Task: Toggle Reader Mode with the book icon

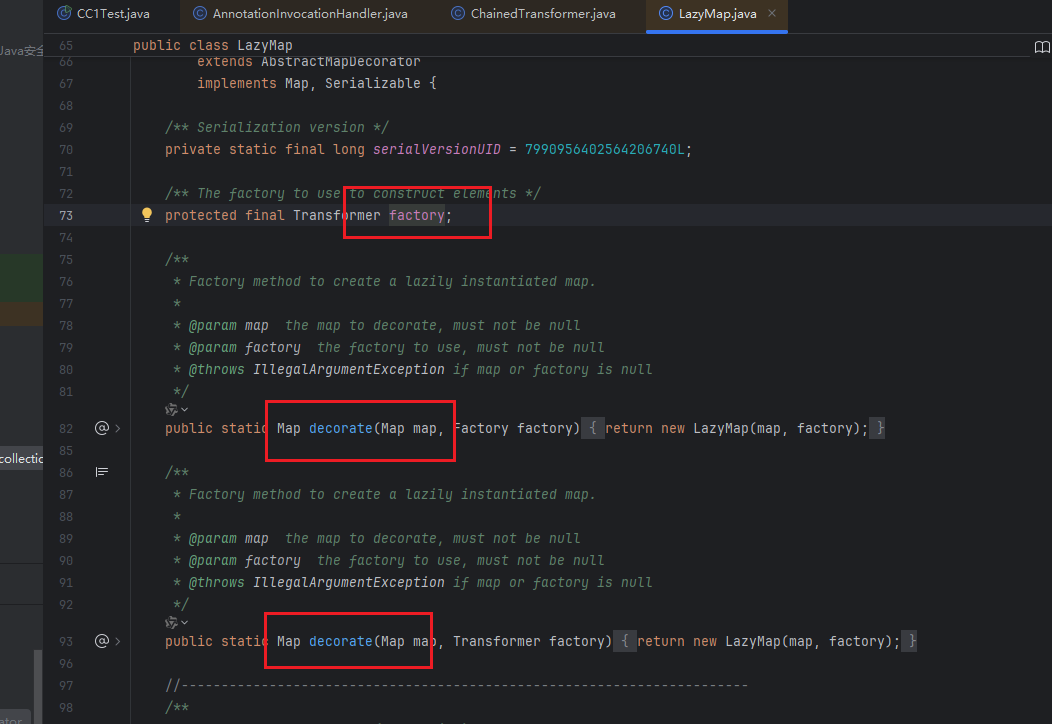Action: pyautogui.click(x=1042, y=47)
